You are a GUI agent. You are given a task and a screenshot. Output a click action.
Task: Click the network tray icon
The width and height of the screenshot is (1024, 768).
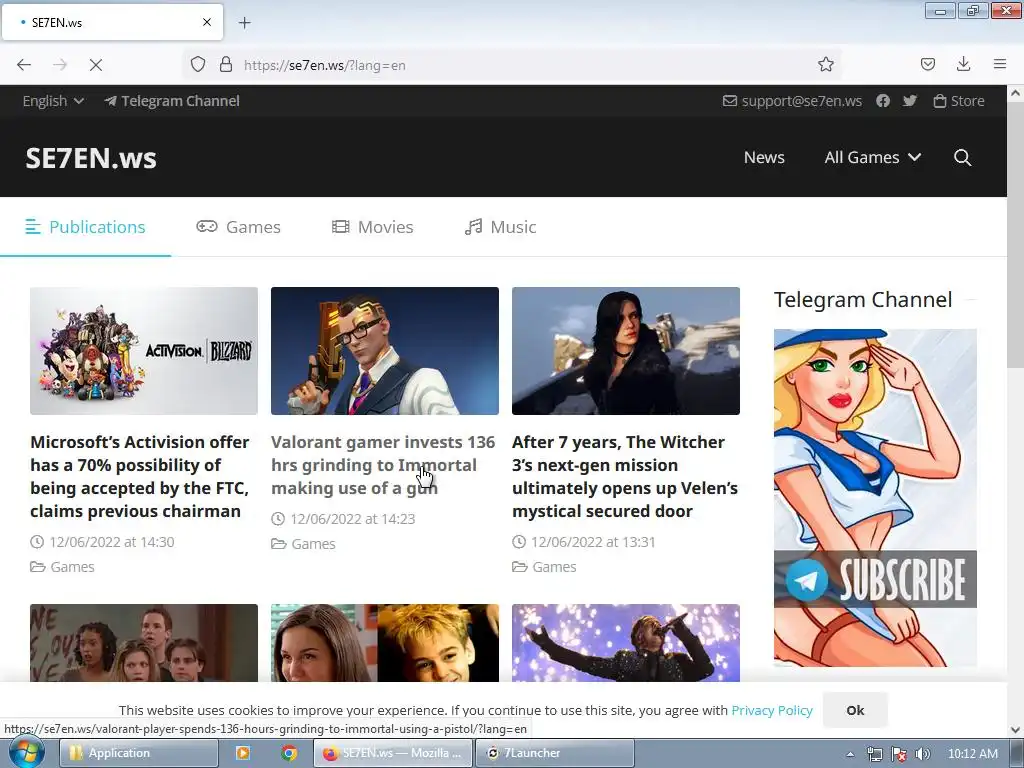[x=874, y=754]
